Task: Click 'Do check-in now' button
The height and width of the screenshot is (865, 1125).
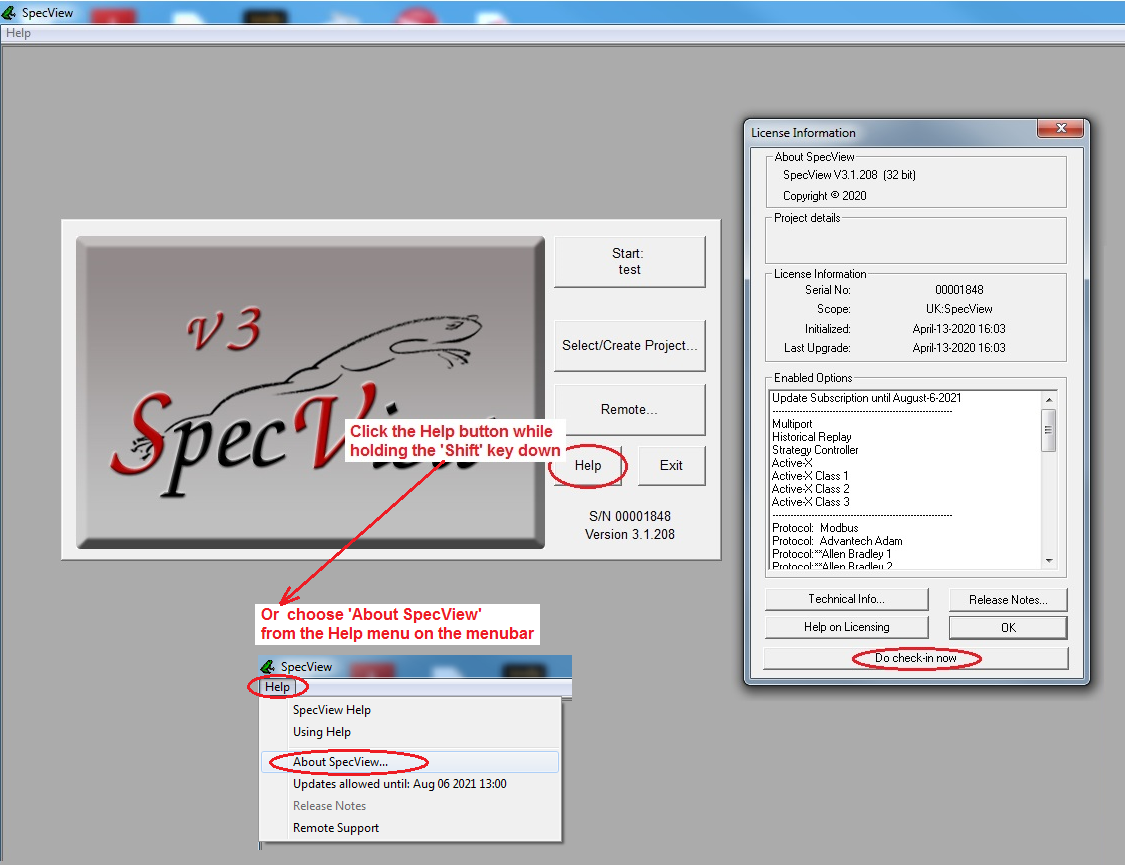Action: 915,658
